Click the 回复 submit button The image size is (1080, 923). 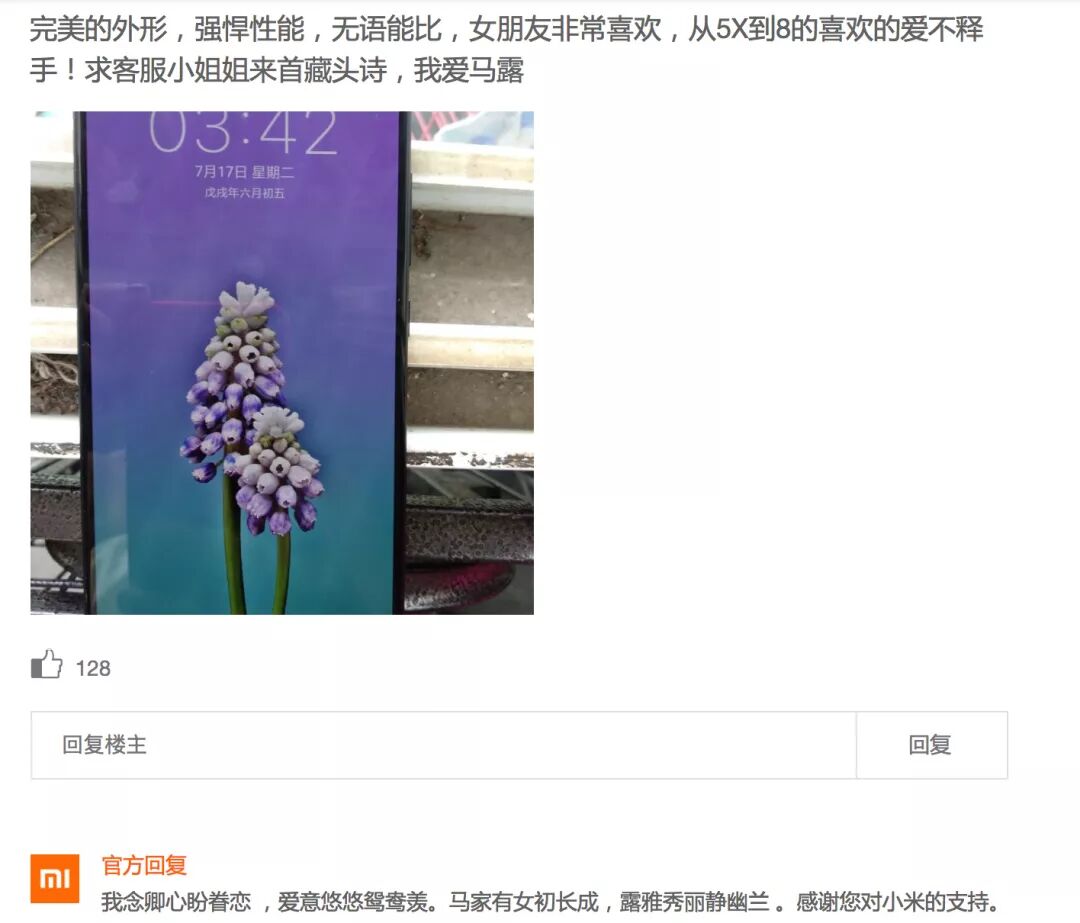(932, 745)
